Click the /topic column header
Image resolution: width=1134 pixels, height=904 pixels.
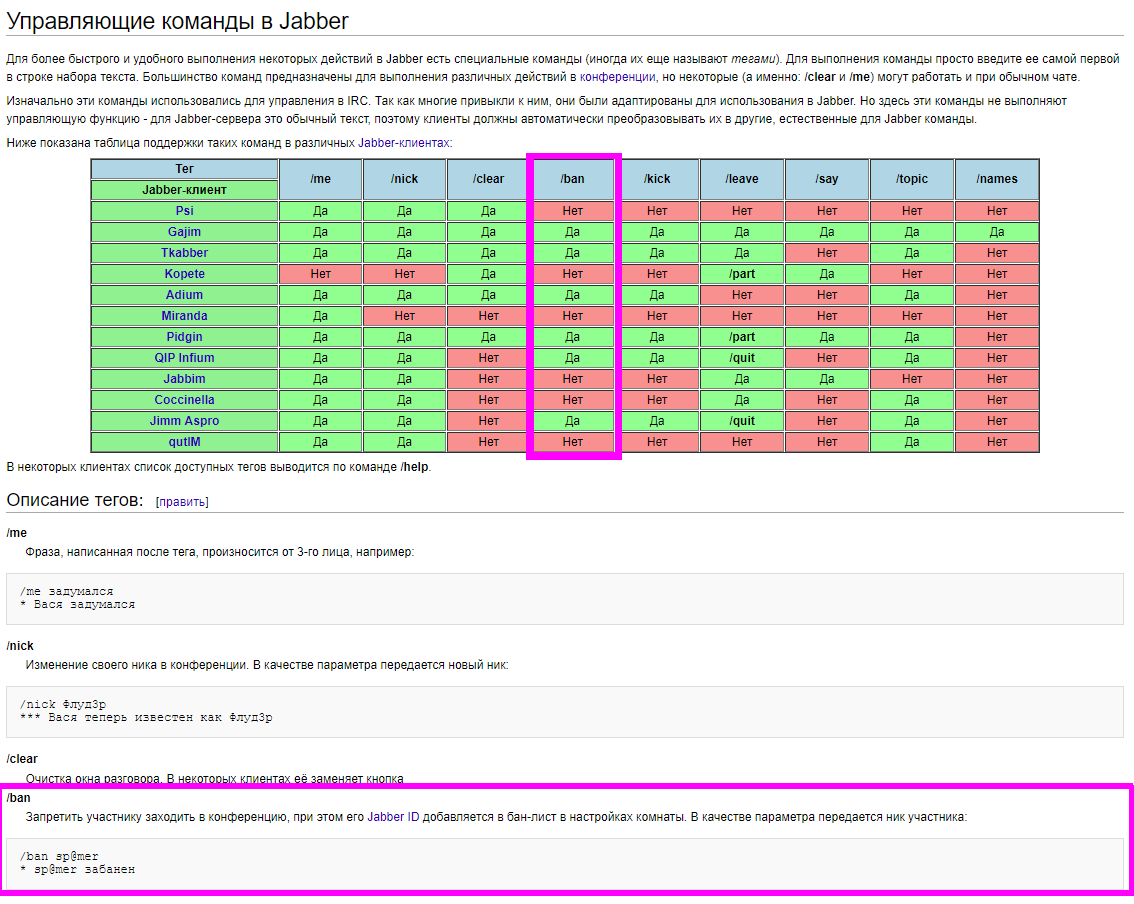point(912,179)
